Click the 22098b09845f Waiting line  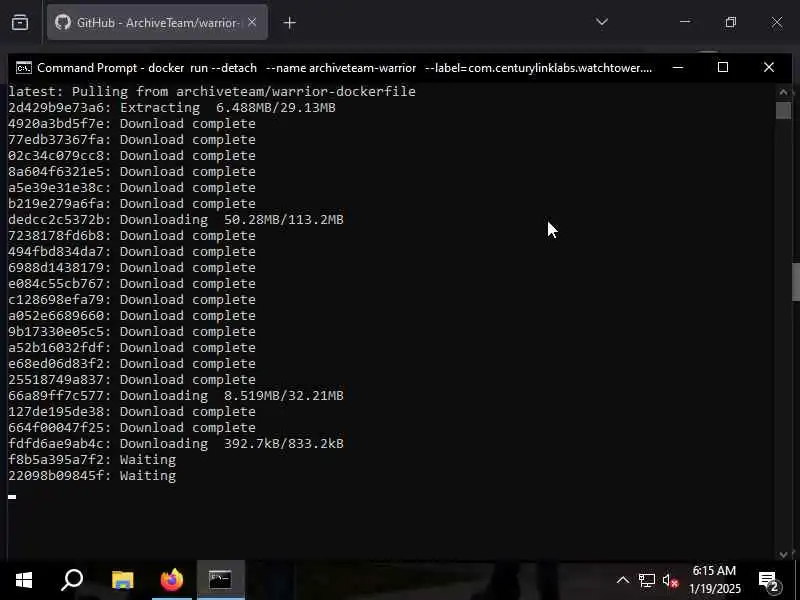click(x=92, y=476)
